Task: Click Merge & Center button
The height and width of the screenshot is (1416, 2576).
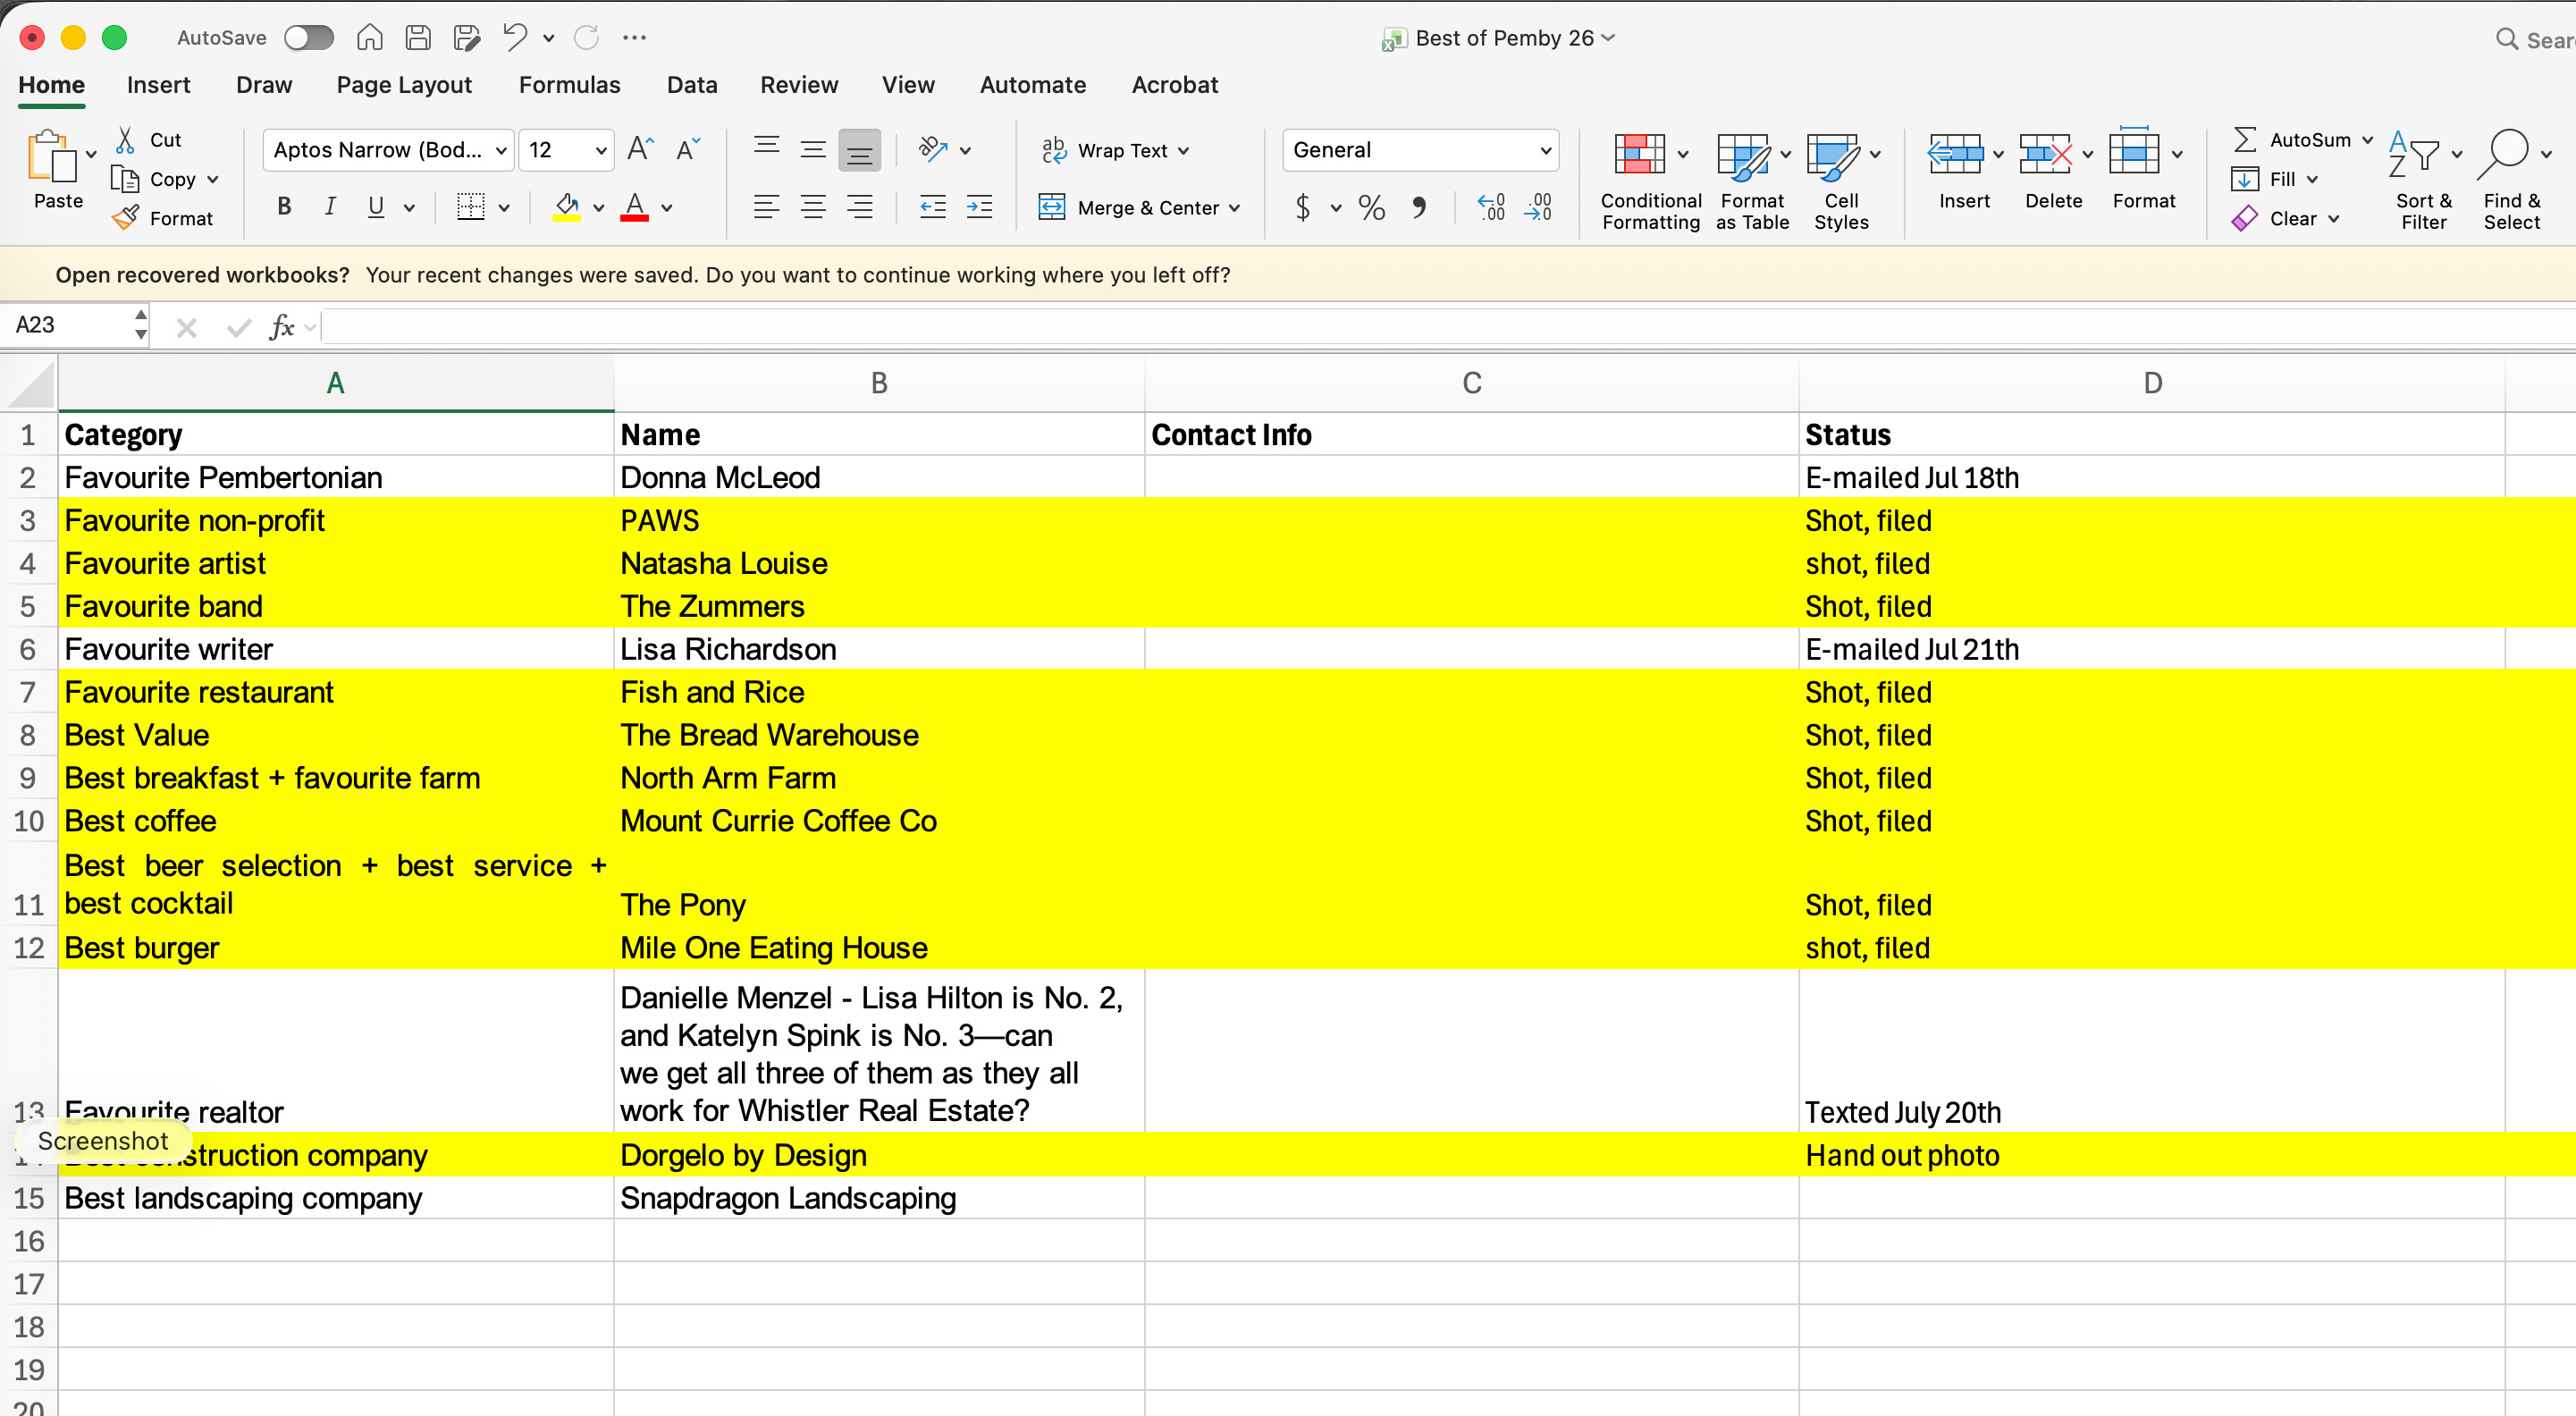Action: coord(1140,208)
